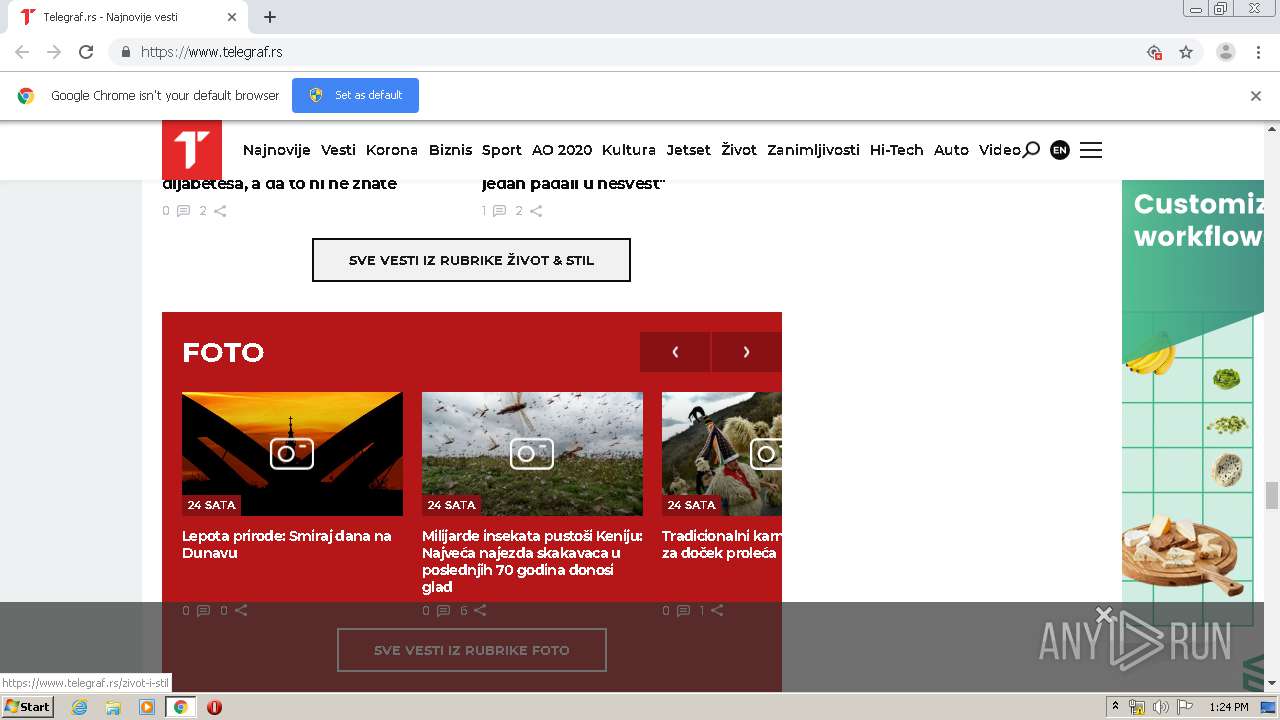The width and height of the screenshot is (1280, 720).
Task: Click comment icon under nesvest article
Action: coord(499,211)
